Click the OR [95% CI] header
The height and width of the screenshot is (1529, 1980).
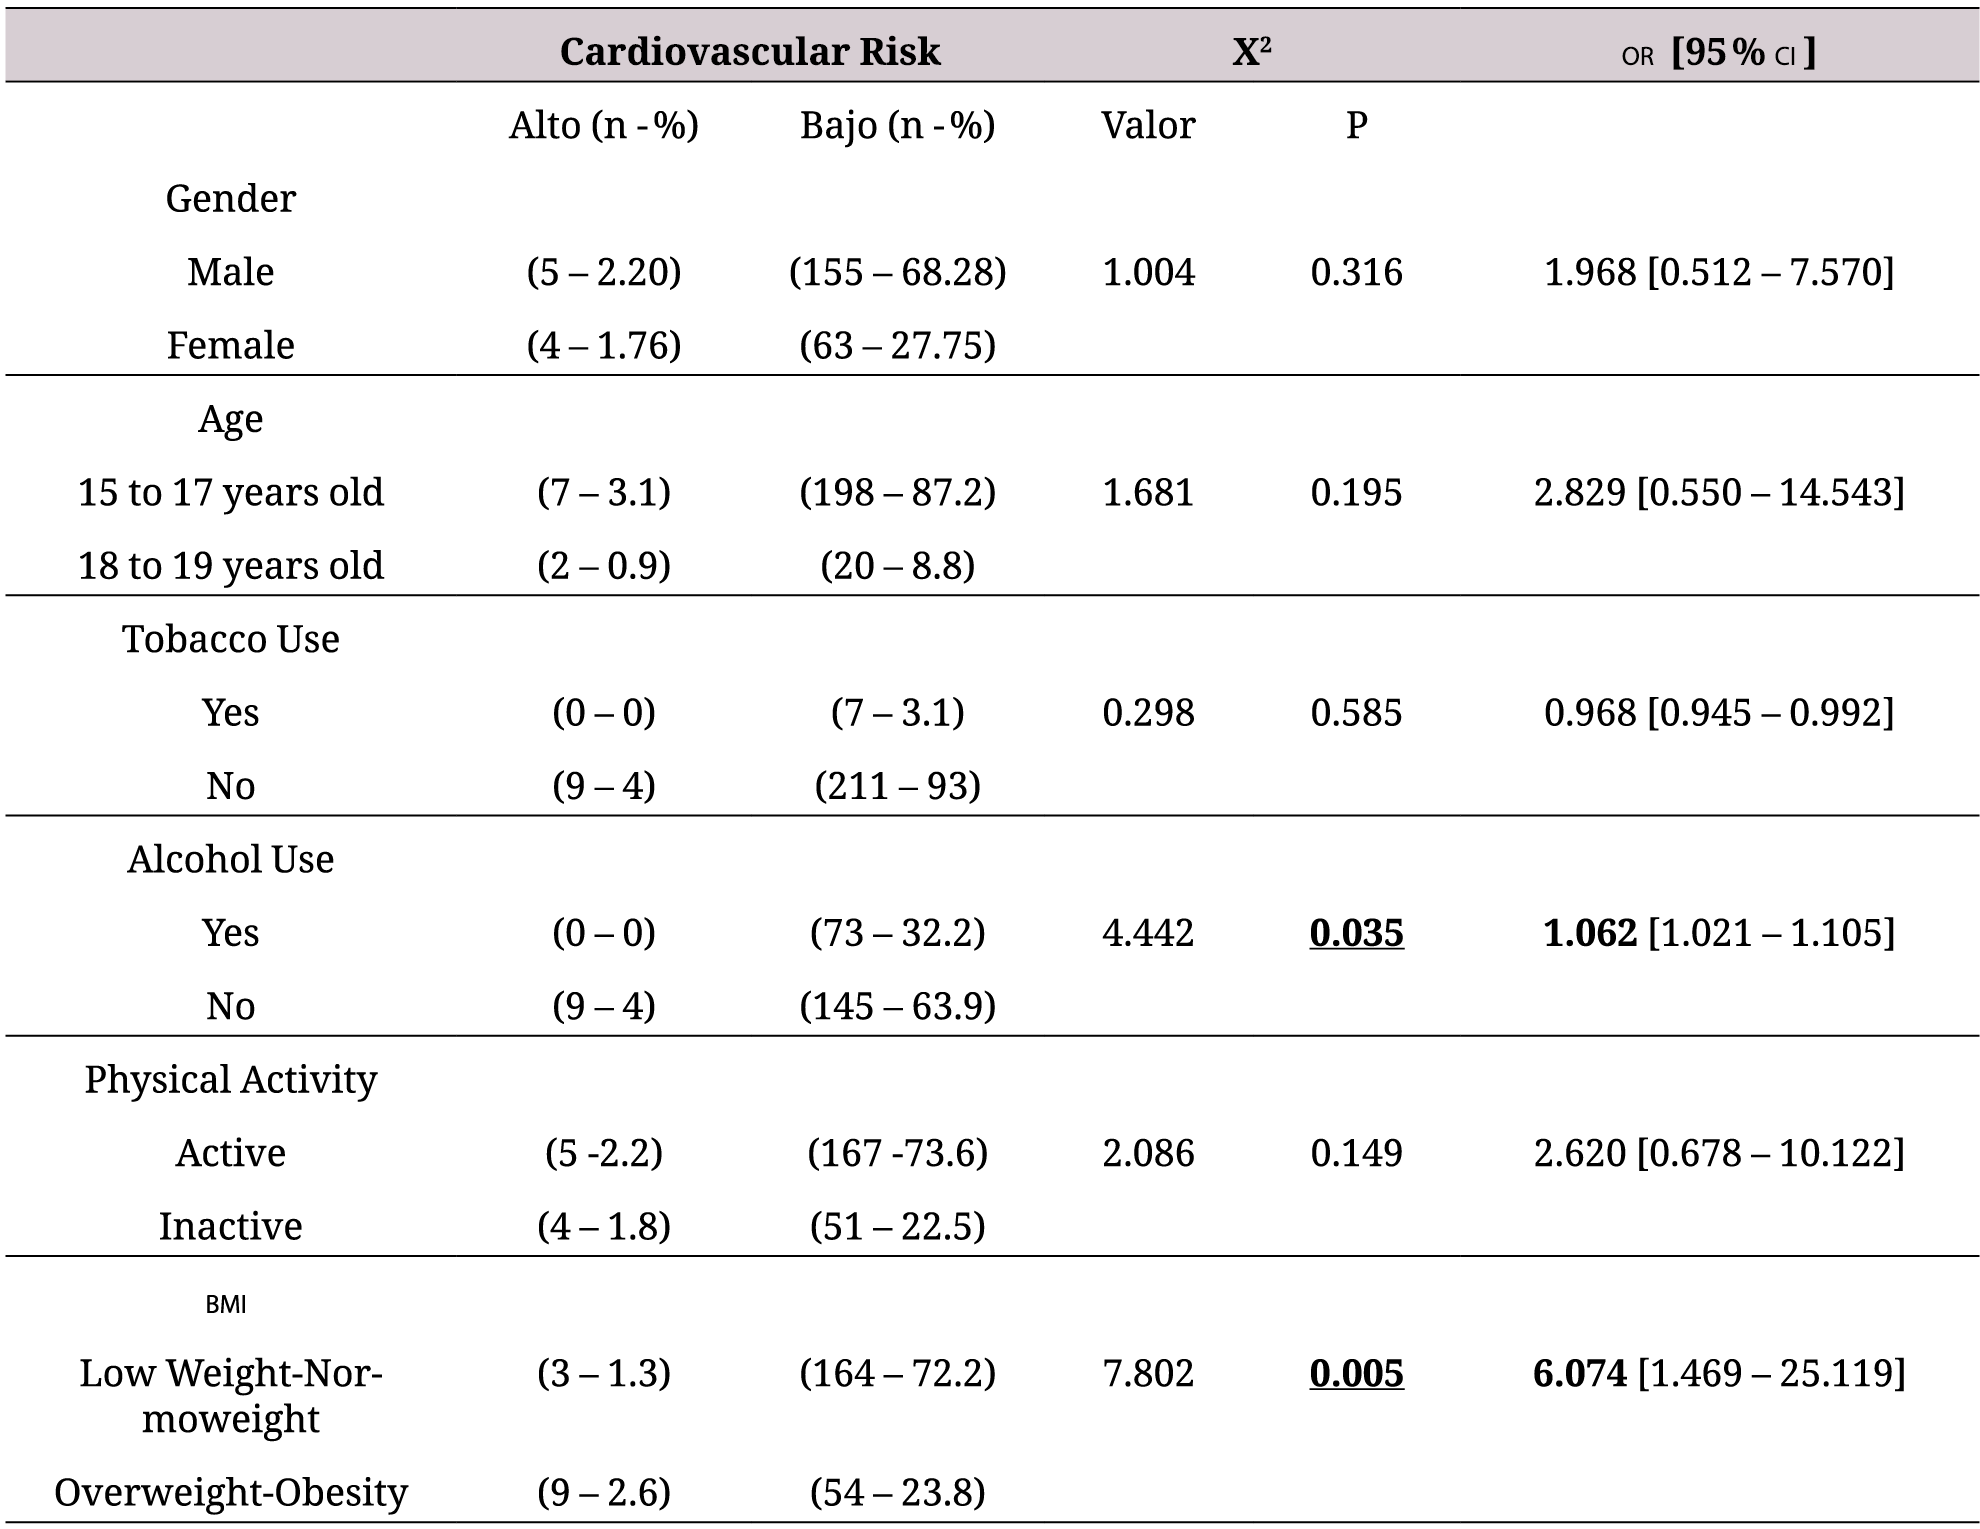pos(1718,53)
